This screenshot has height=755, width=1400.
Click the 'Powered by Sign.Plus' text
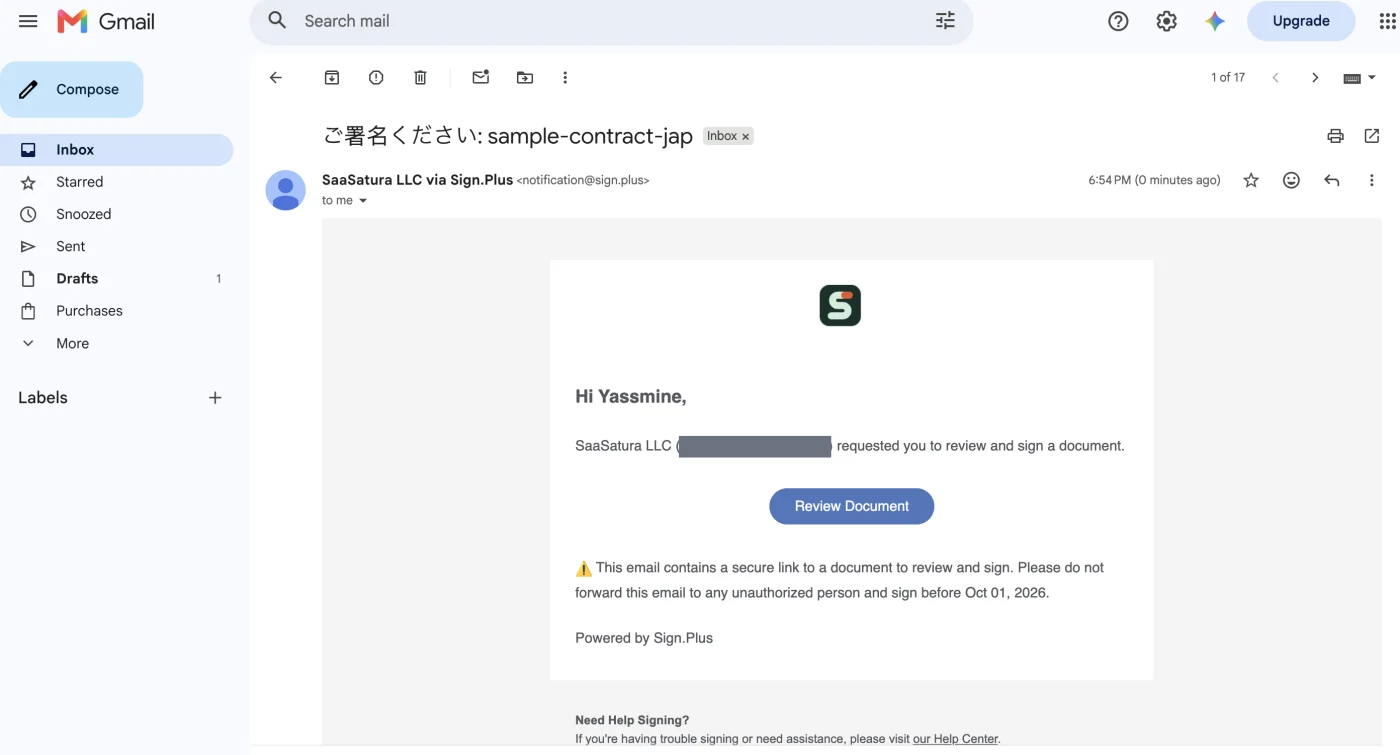click(644, 638)
